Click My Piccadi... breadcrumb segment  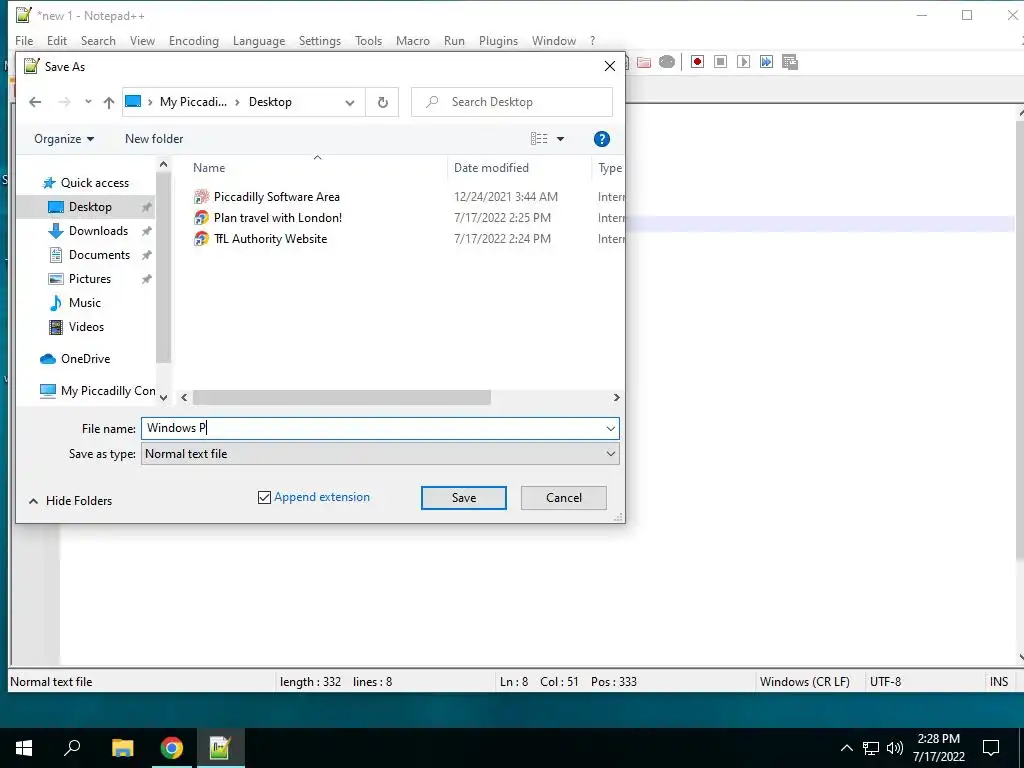(x=193, y=102)
